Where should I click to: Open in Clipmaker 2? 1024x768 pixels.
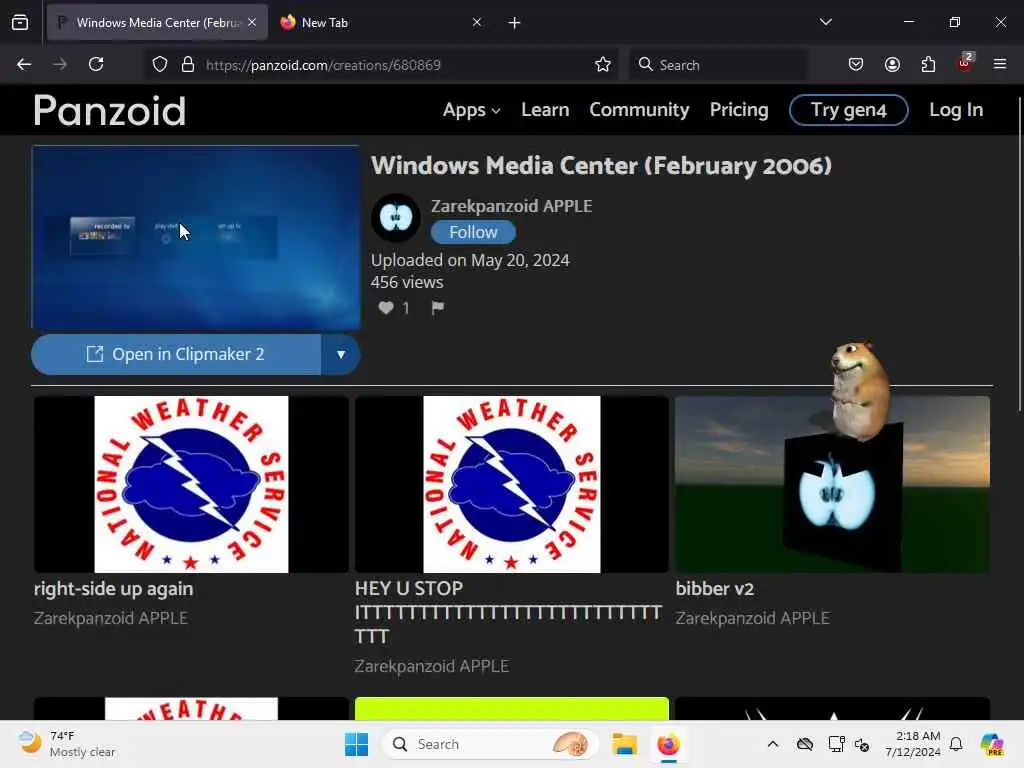pyautogui.click(x=176, y=355)
